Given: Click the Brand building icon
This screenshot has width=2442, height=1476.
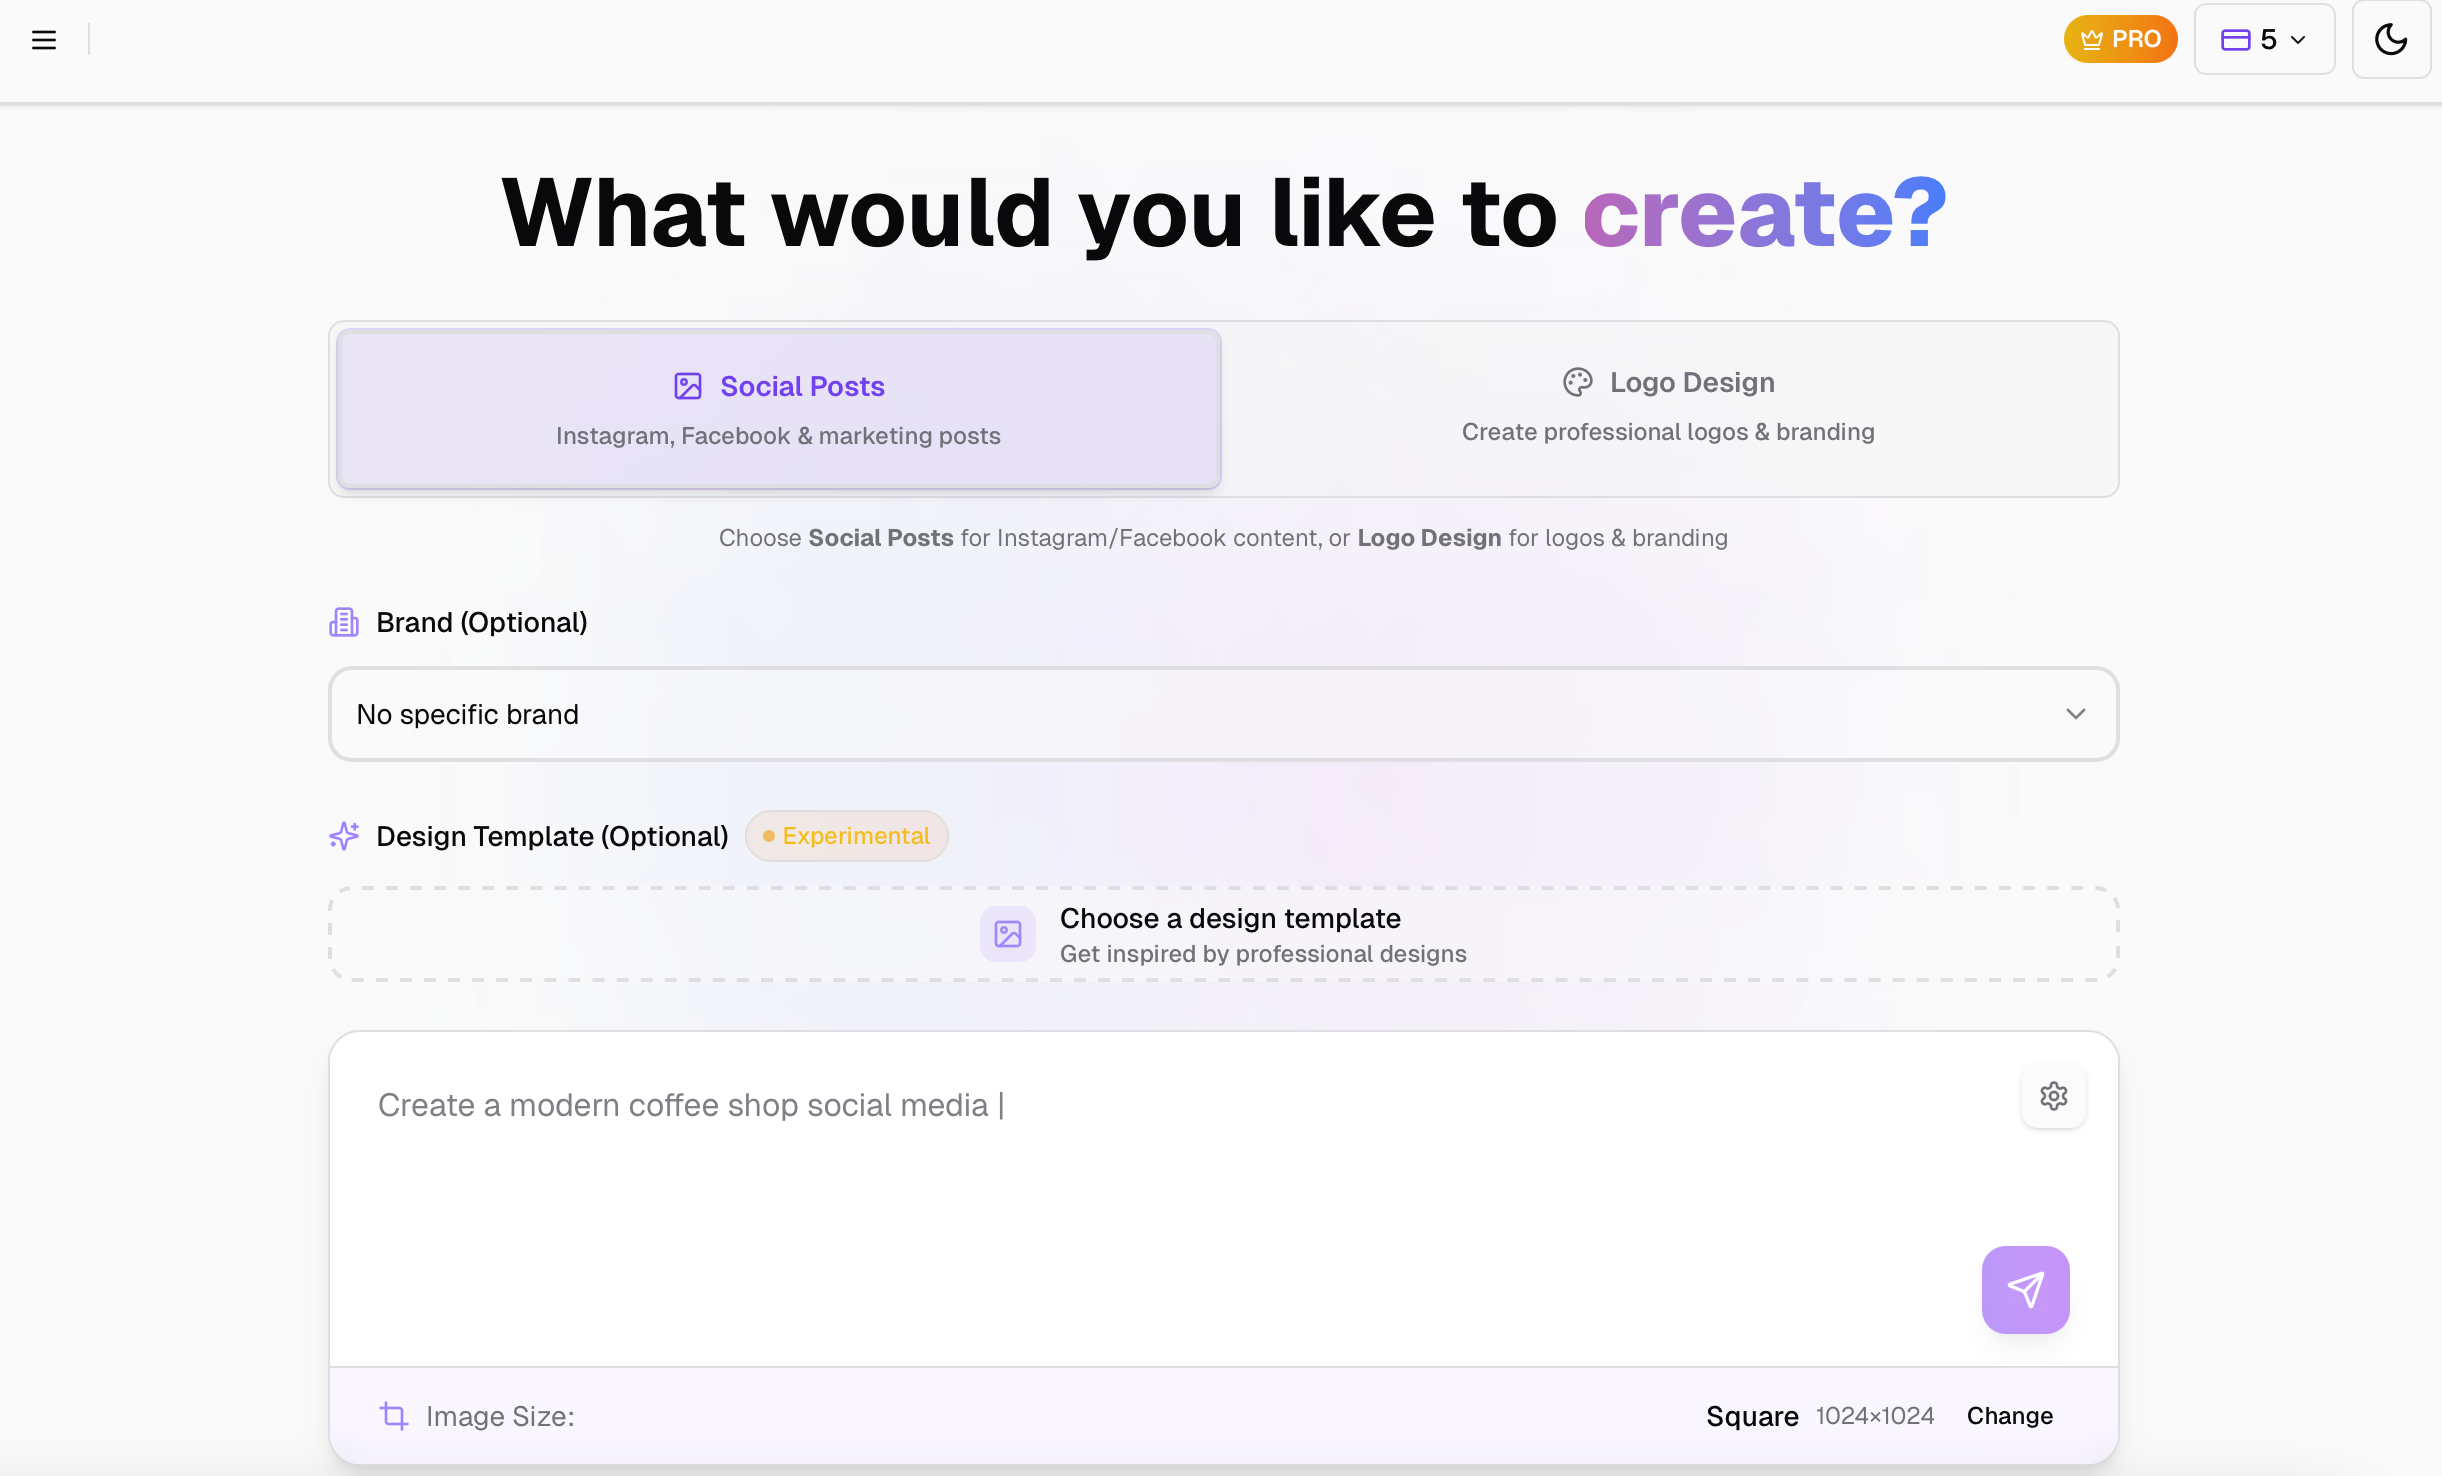Looking at the screenshot, I should pyautogui.click(x=344, y=623).
